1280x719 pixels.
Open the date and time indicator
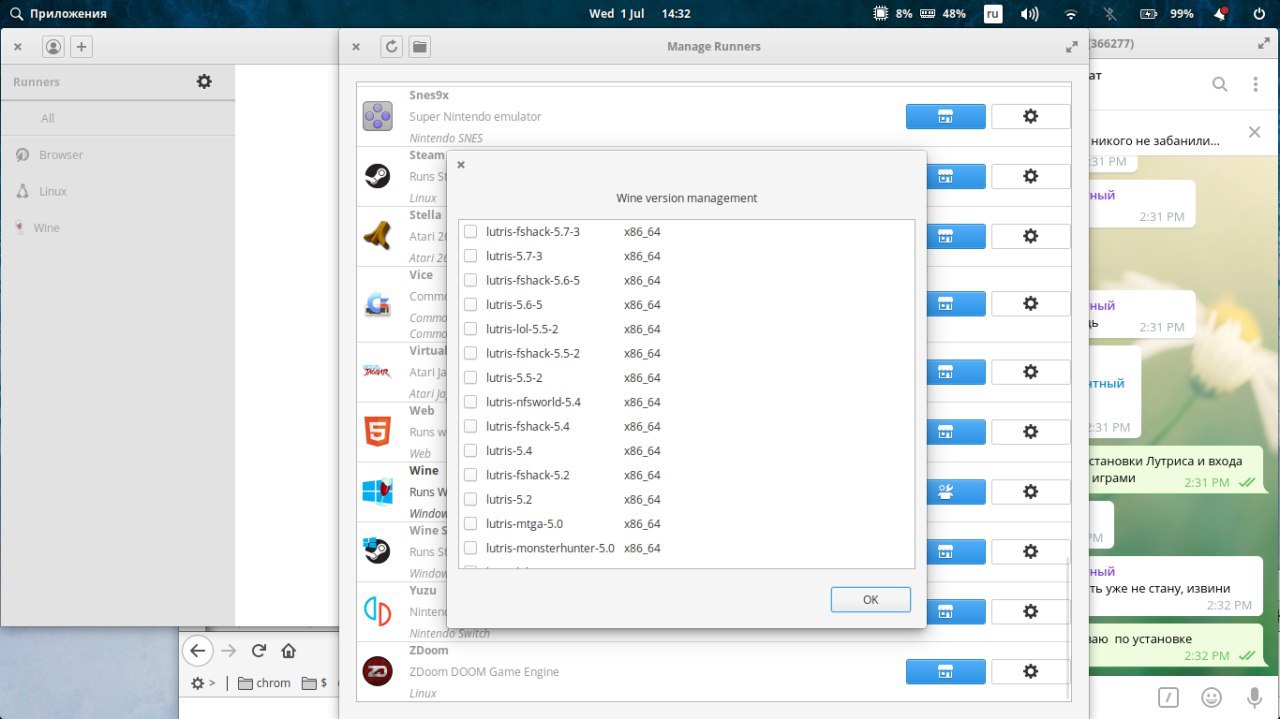click(x=640, y=14)
